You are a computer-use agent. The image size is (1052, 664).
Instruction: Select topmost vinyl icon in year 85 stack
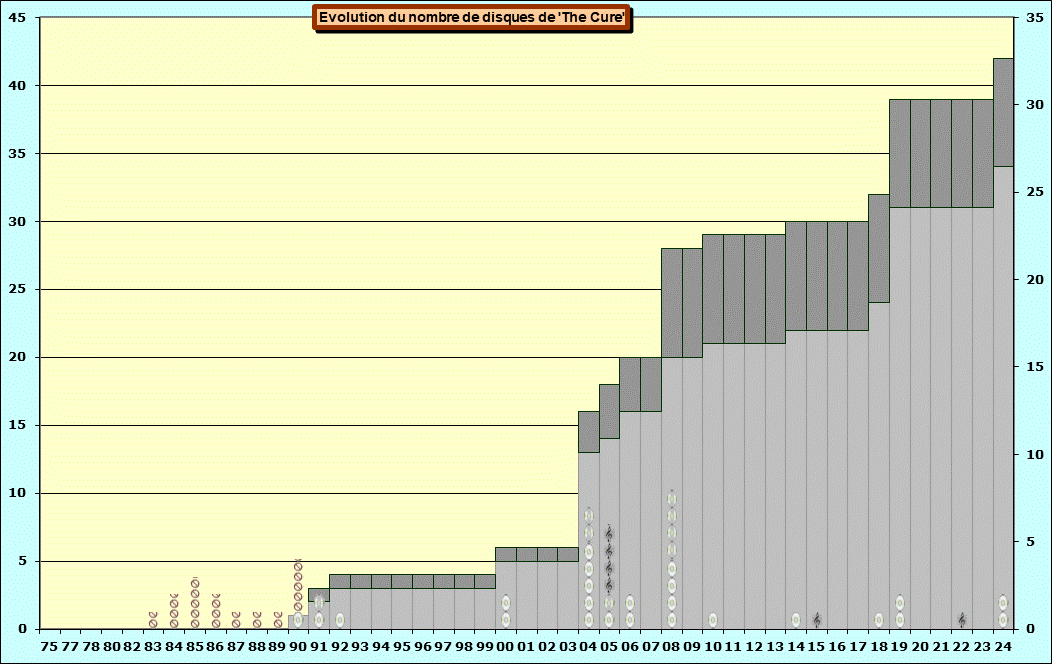(195, 584)
